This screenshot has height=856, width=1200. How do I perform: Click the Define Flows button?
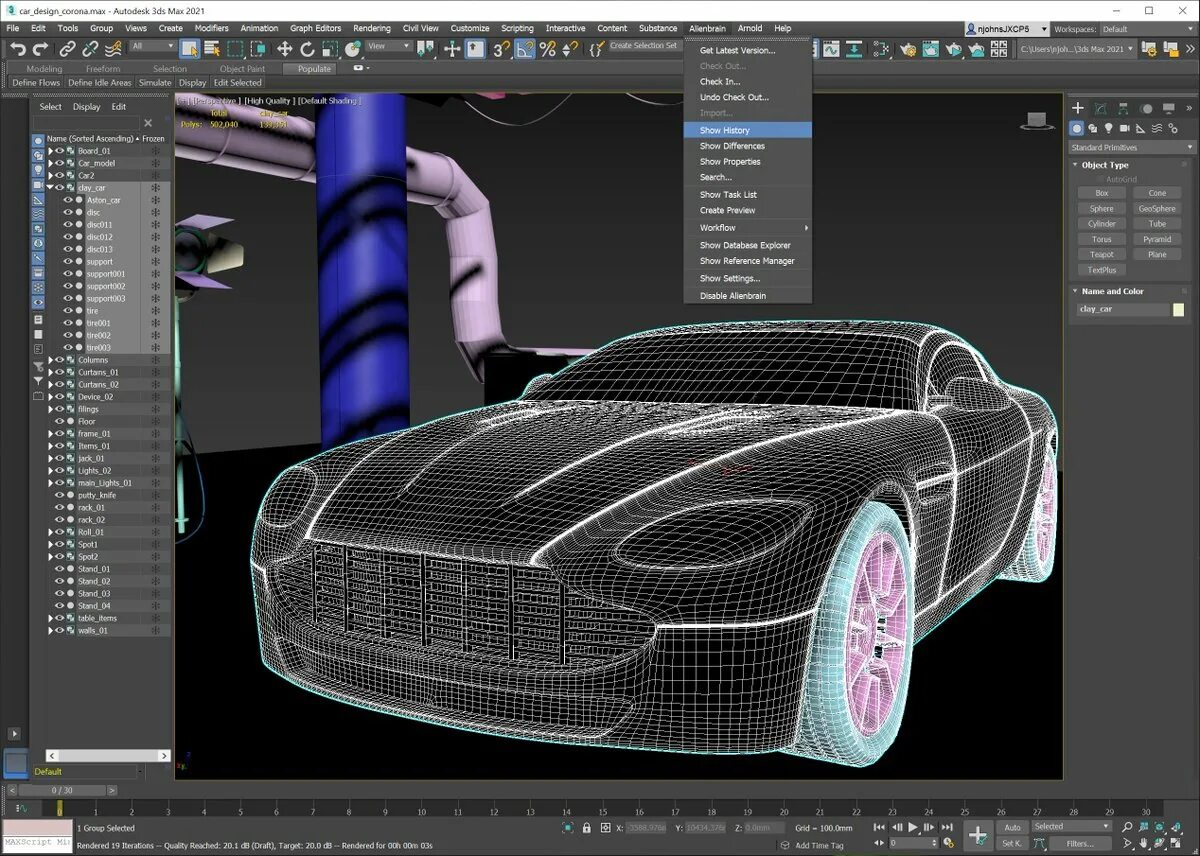click(36, 83)
